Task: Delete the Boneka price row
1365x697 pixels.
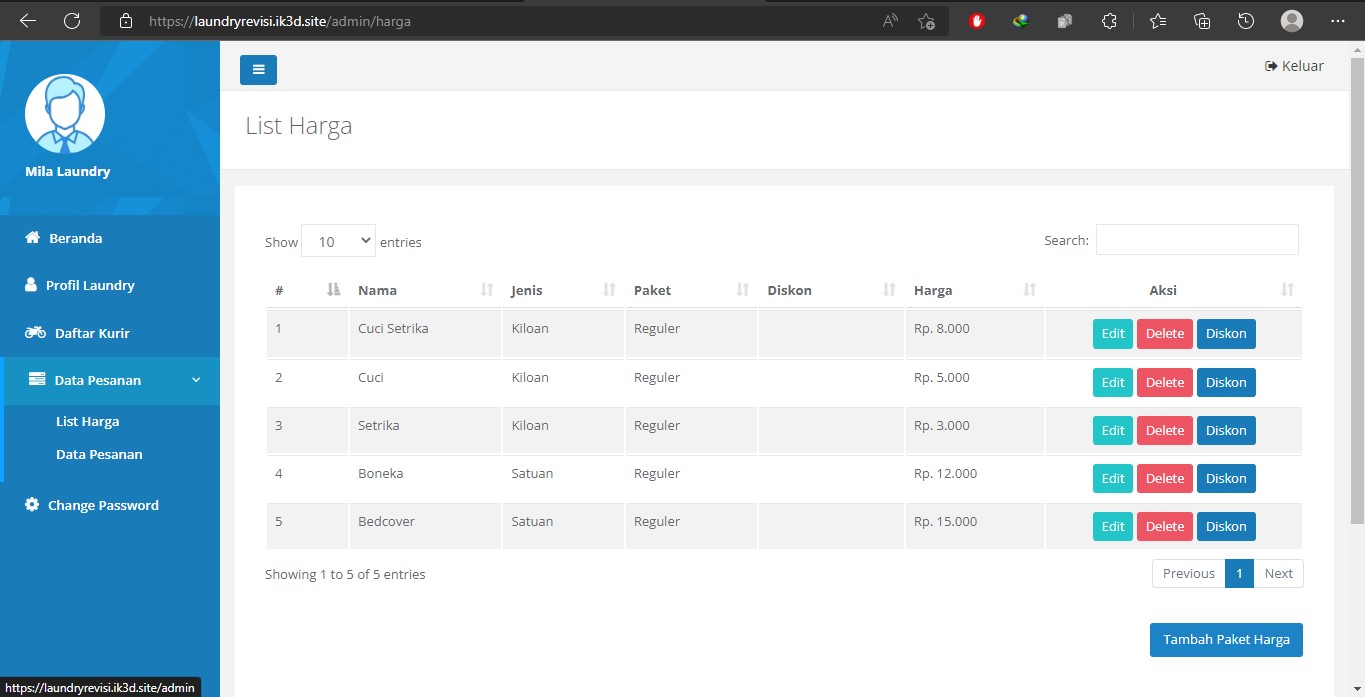Action: [x=1164, y=478]
